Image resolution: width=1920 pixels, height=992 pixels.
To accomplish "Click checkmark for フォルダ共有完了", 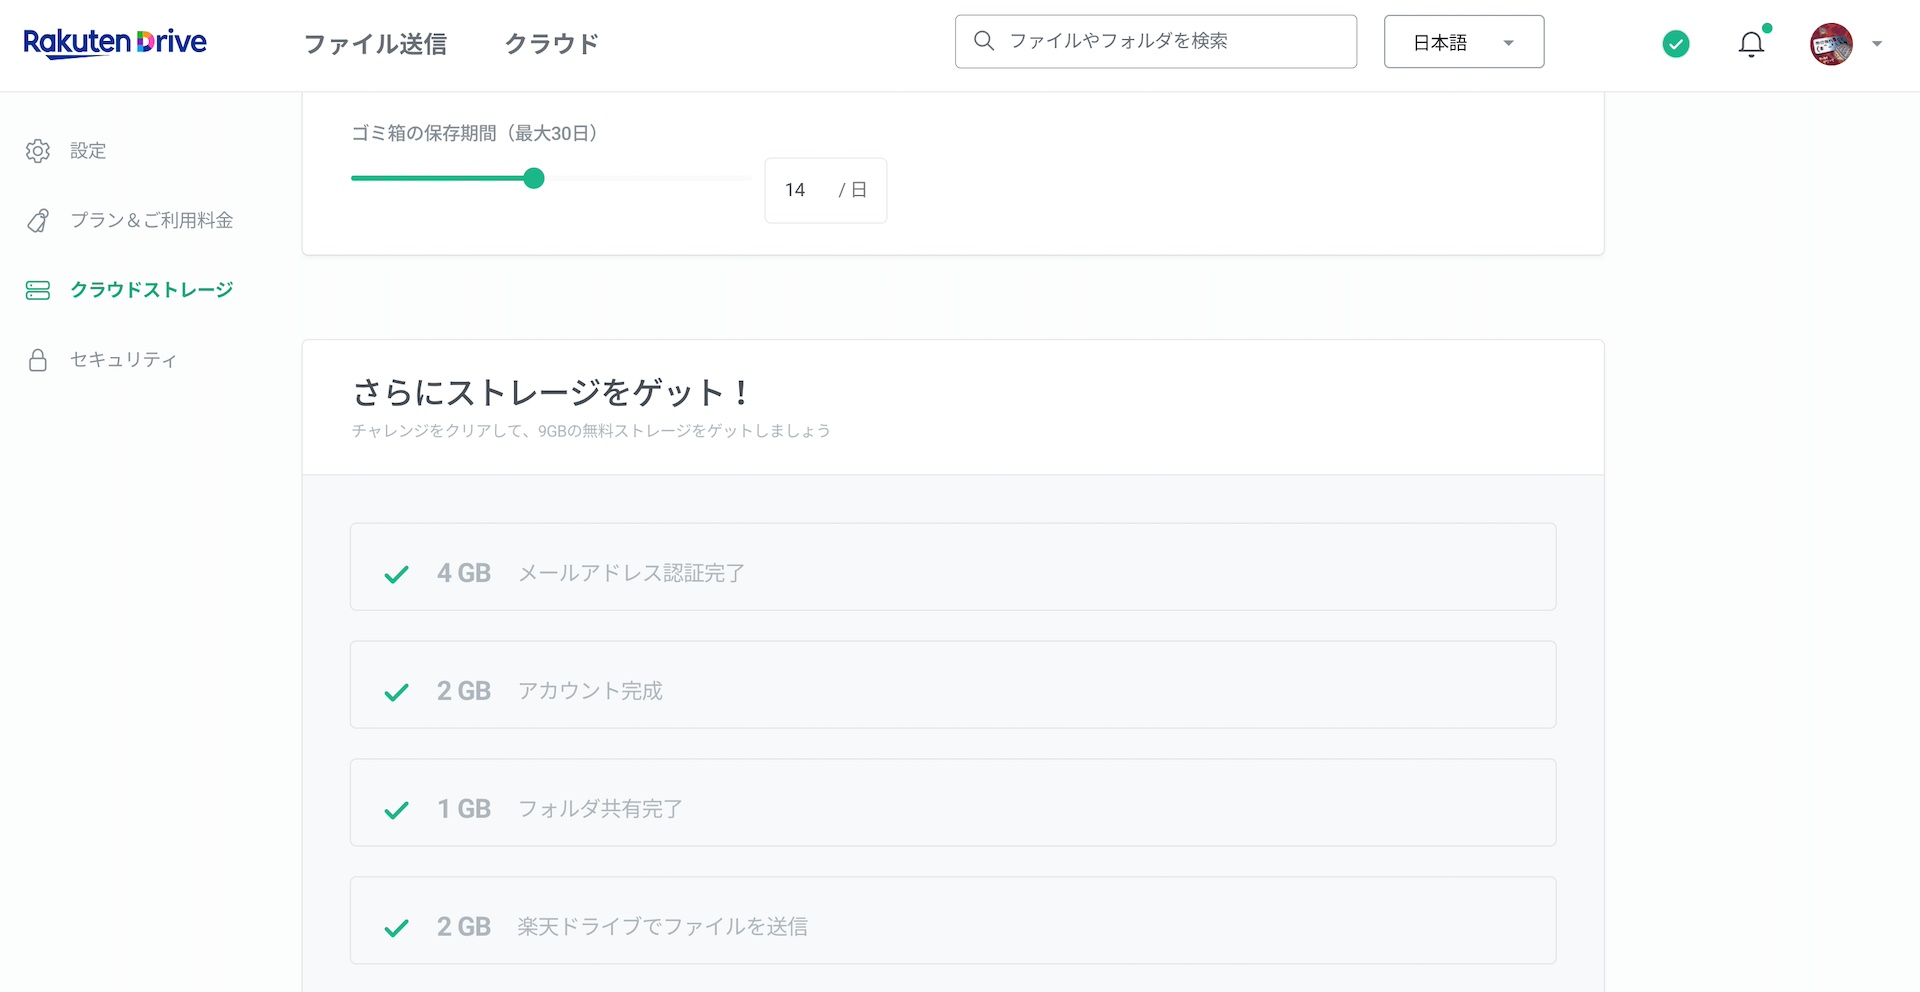I will (397, 810).
